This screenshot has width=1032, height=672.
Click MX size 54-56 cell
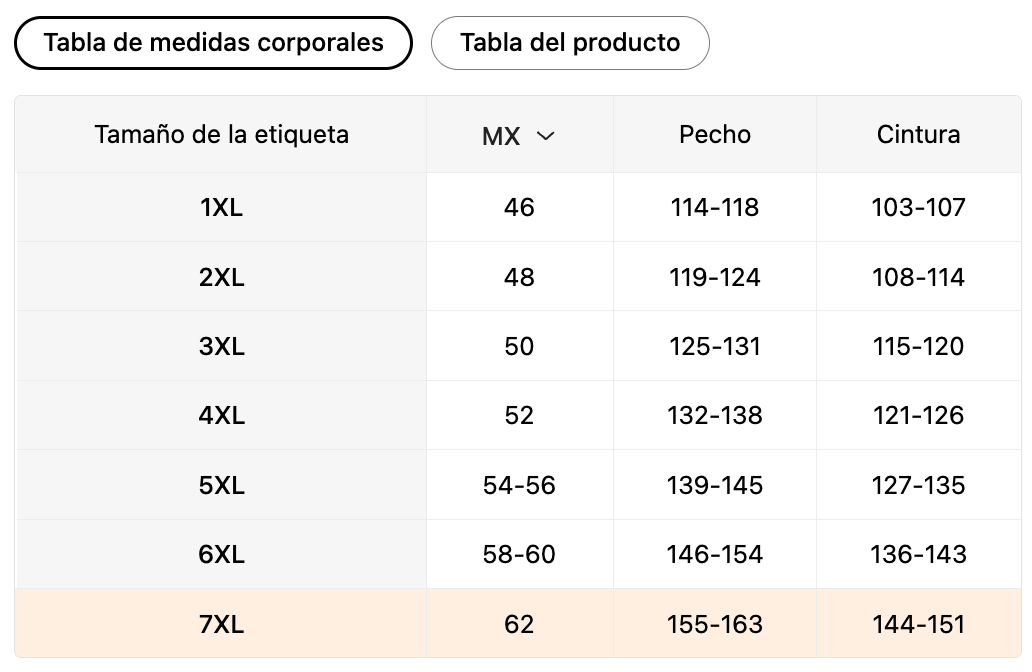(519, 486)
